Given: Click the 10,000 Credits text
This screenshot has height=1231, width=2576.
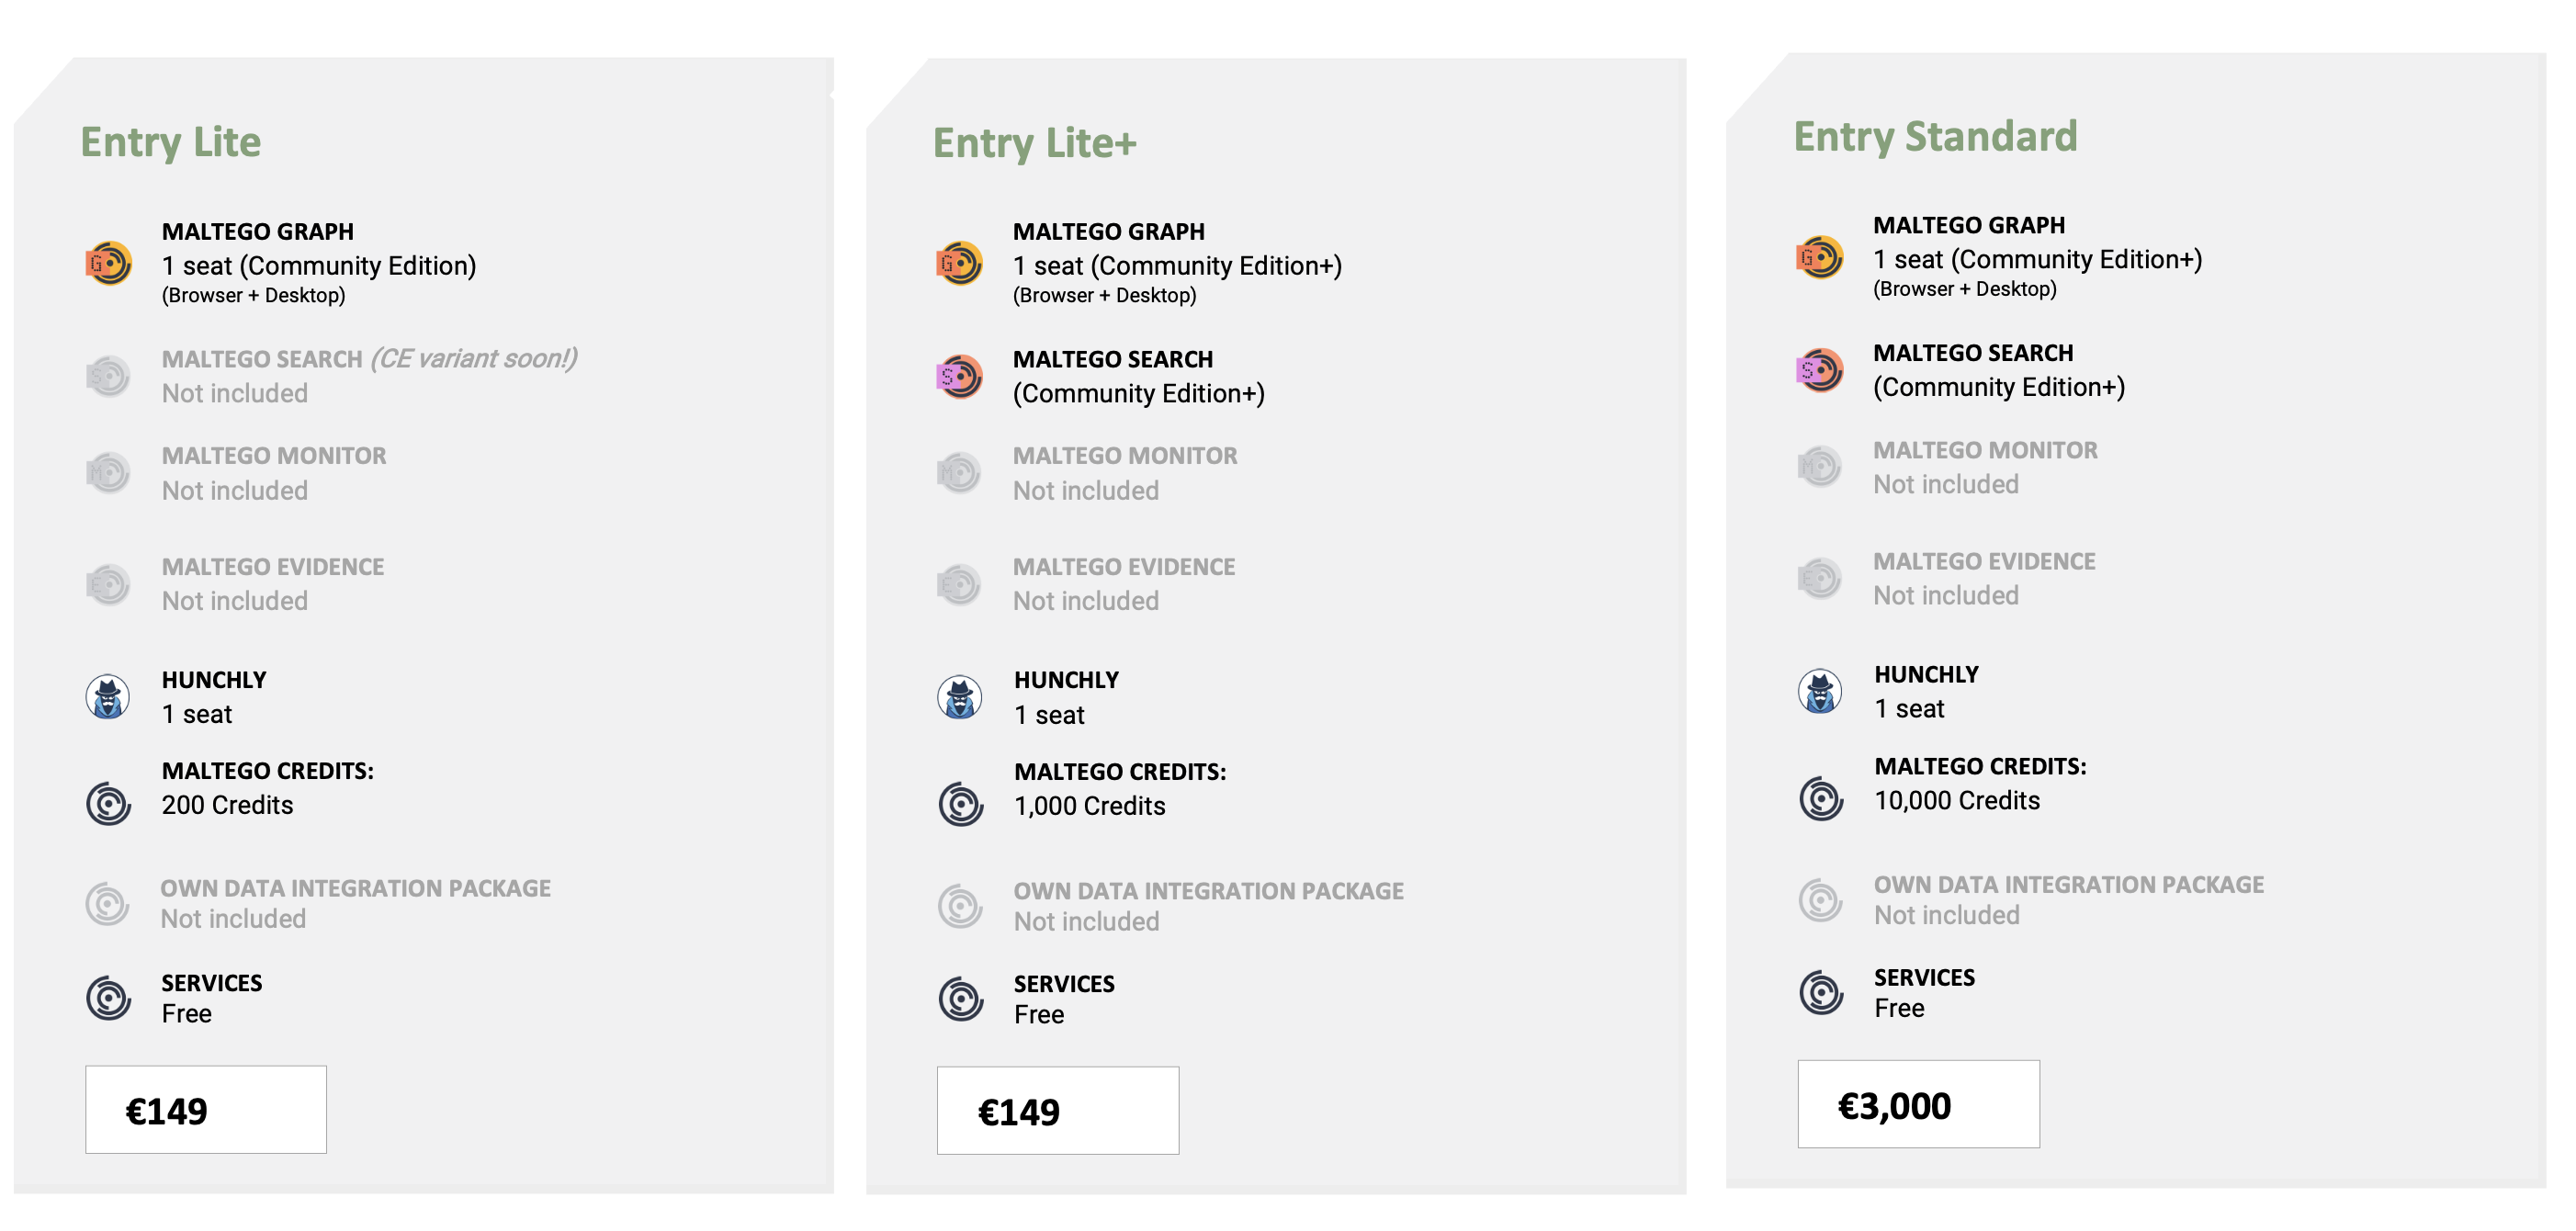Looking at the screenshot, I should point(1956,800).
